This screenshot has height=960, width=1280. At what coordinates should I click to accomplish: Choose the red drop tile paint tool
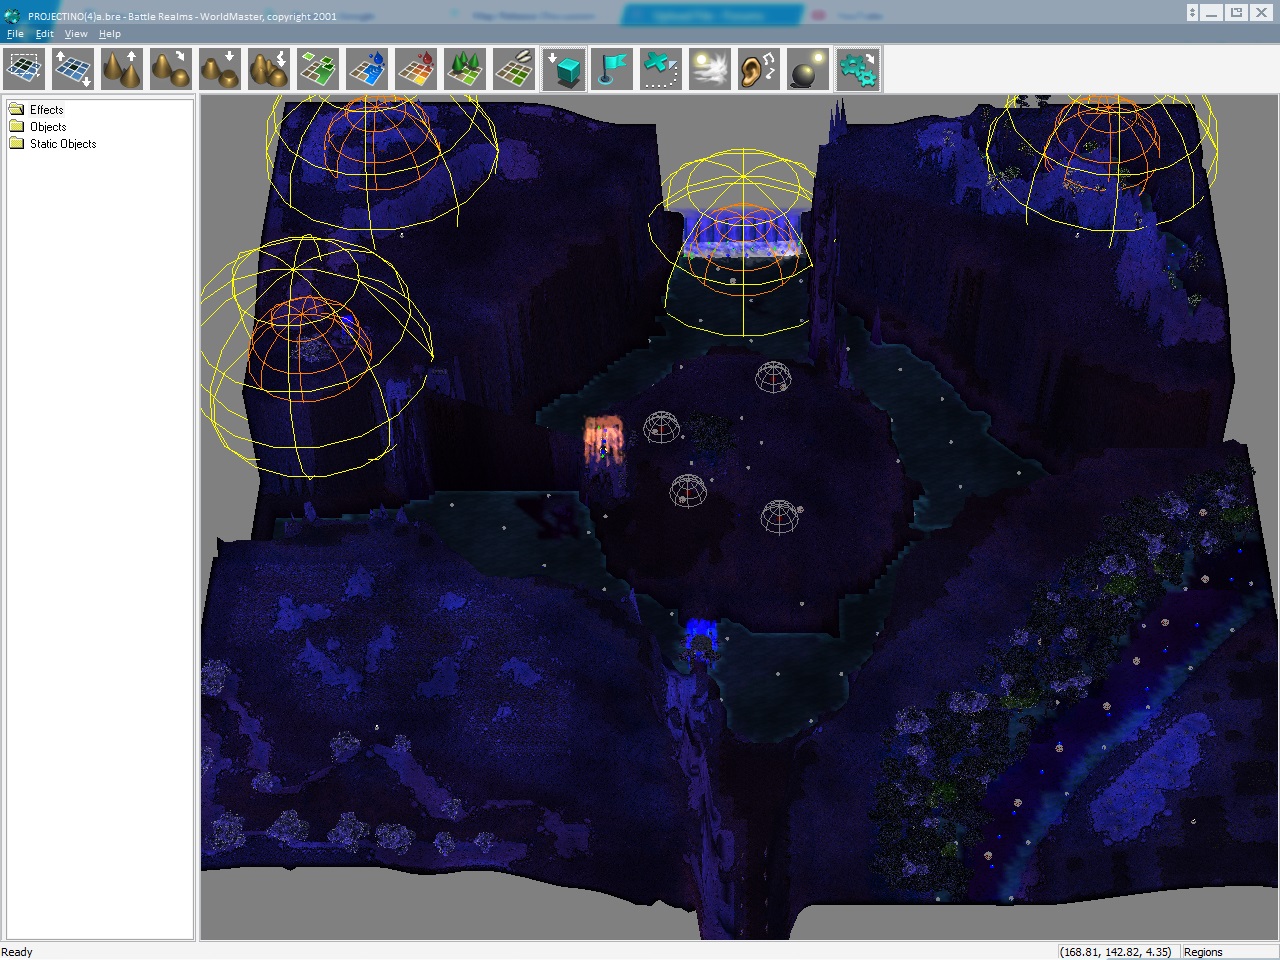pos(416,69)
